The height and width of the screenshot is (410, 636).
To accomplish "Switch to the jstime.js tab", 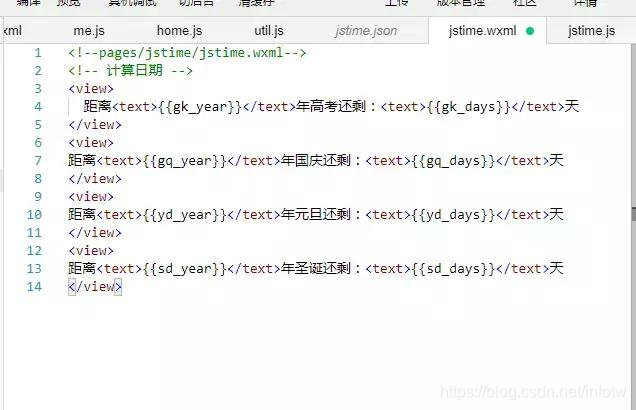I will coord(591,31).
